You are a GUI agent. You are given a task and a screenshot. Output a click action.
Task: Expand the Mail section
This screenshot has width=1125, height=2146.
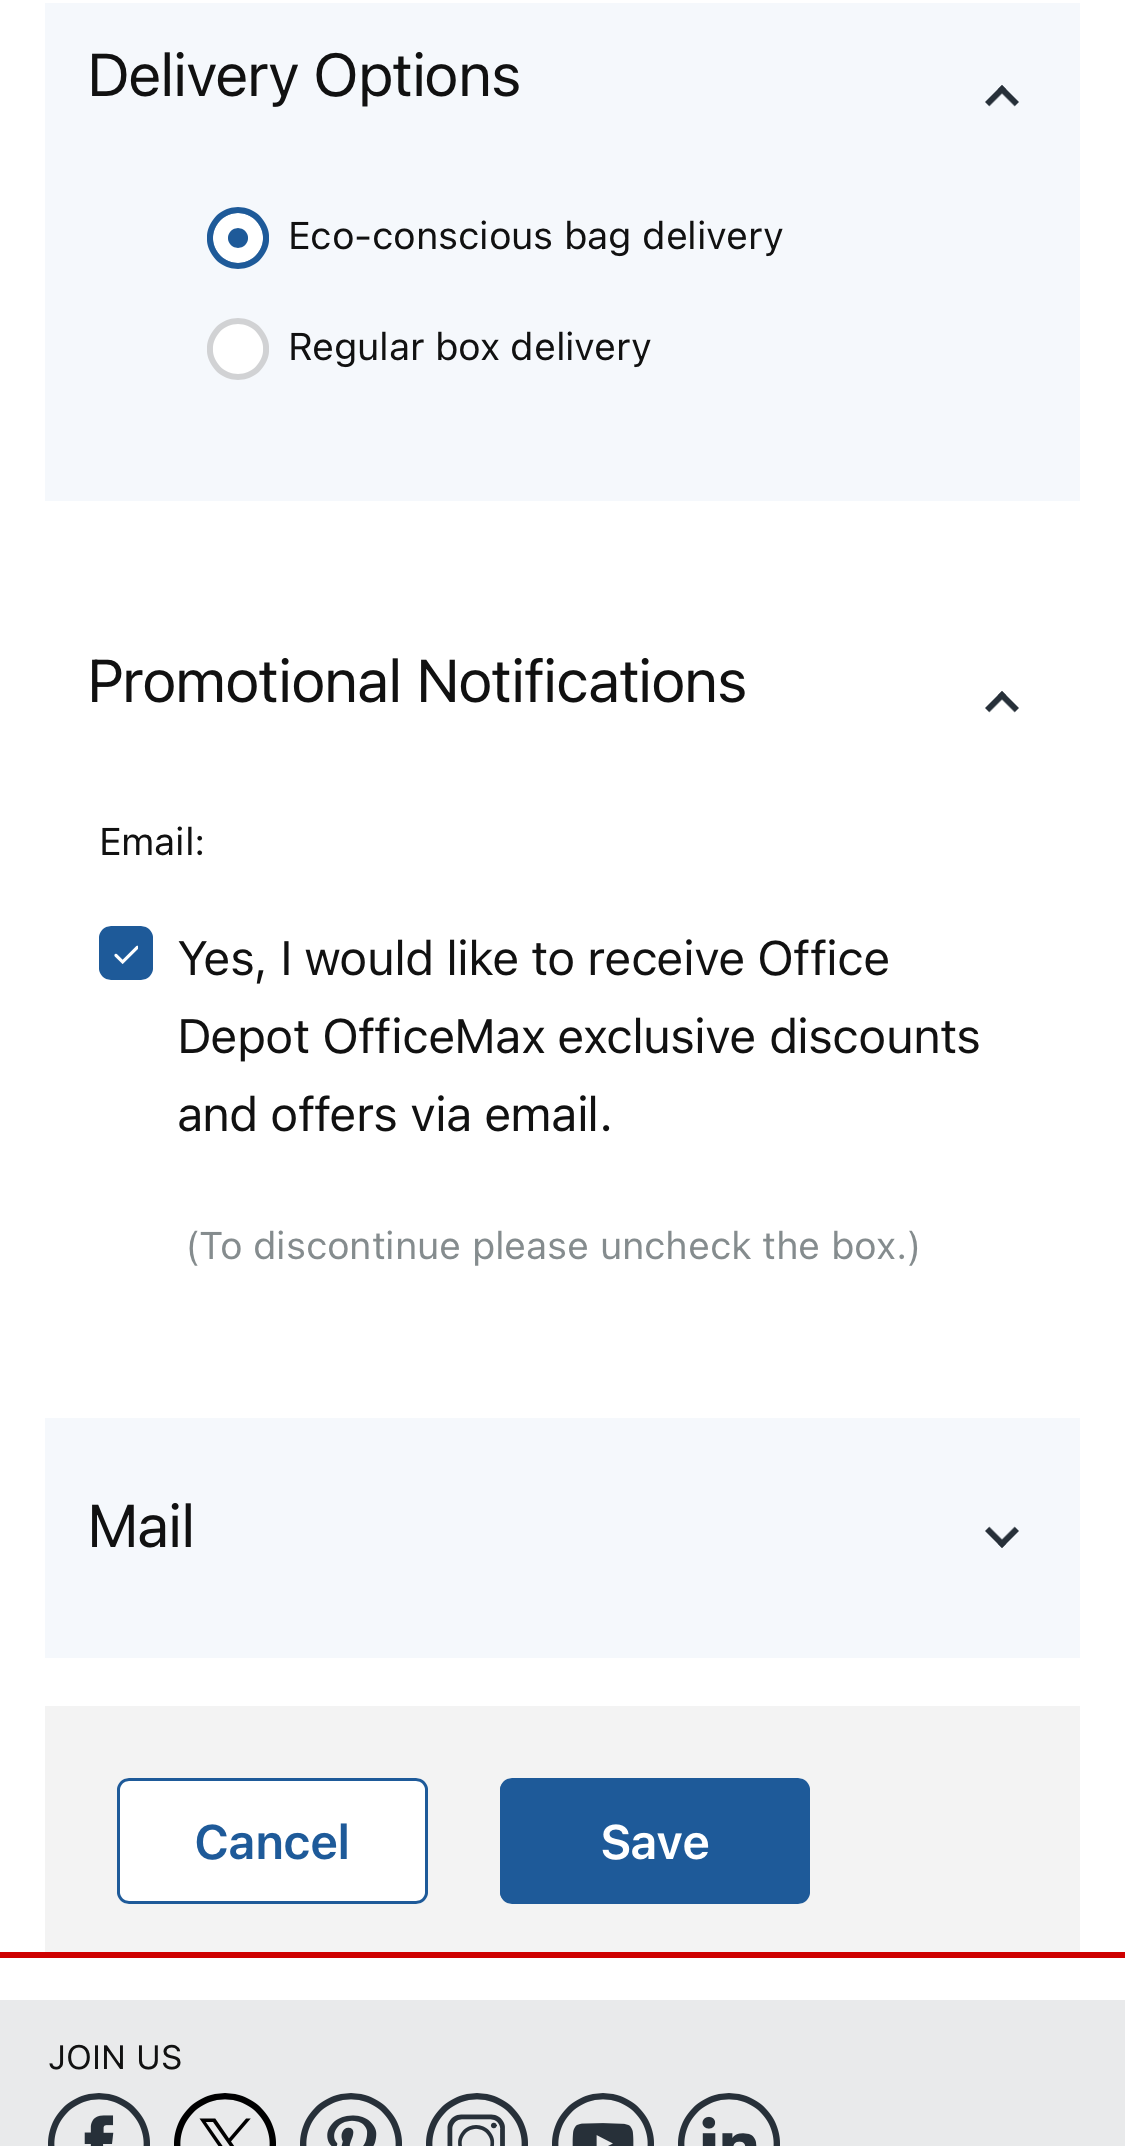click(x=1003, y=1537)
